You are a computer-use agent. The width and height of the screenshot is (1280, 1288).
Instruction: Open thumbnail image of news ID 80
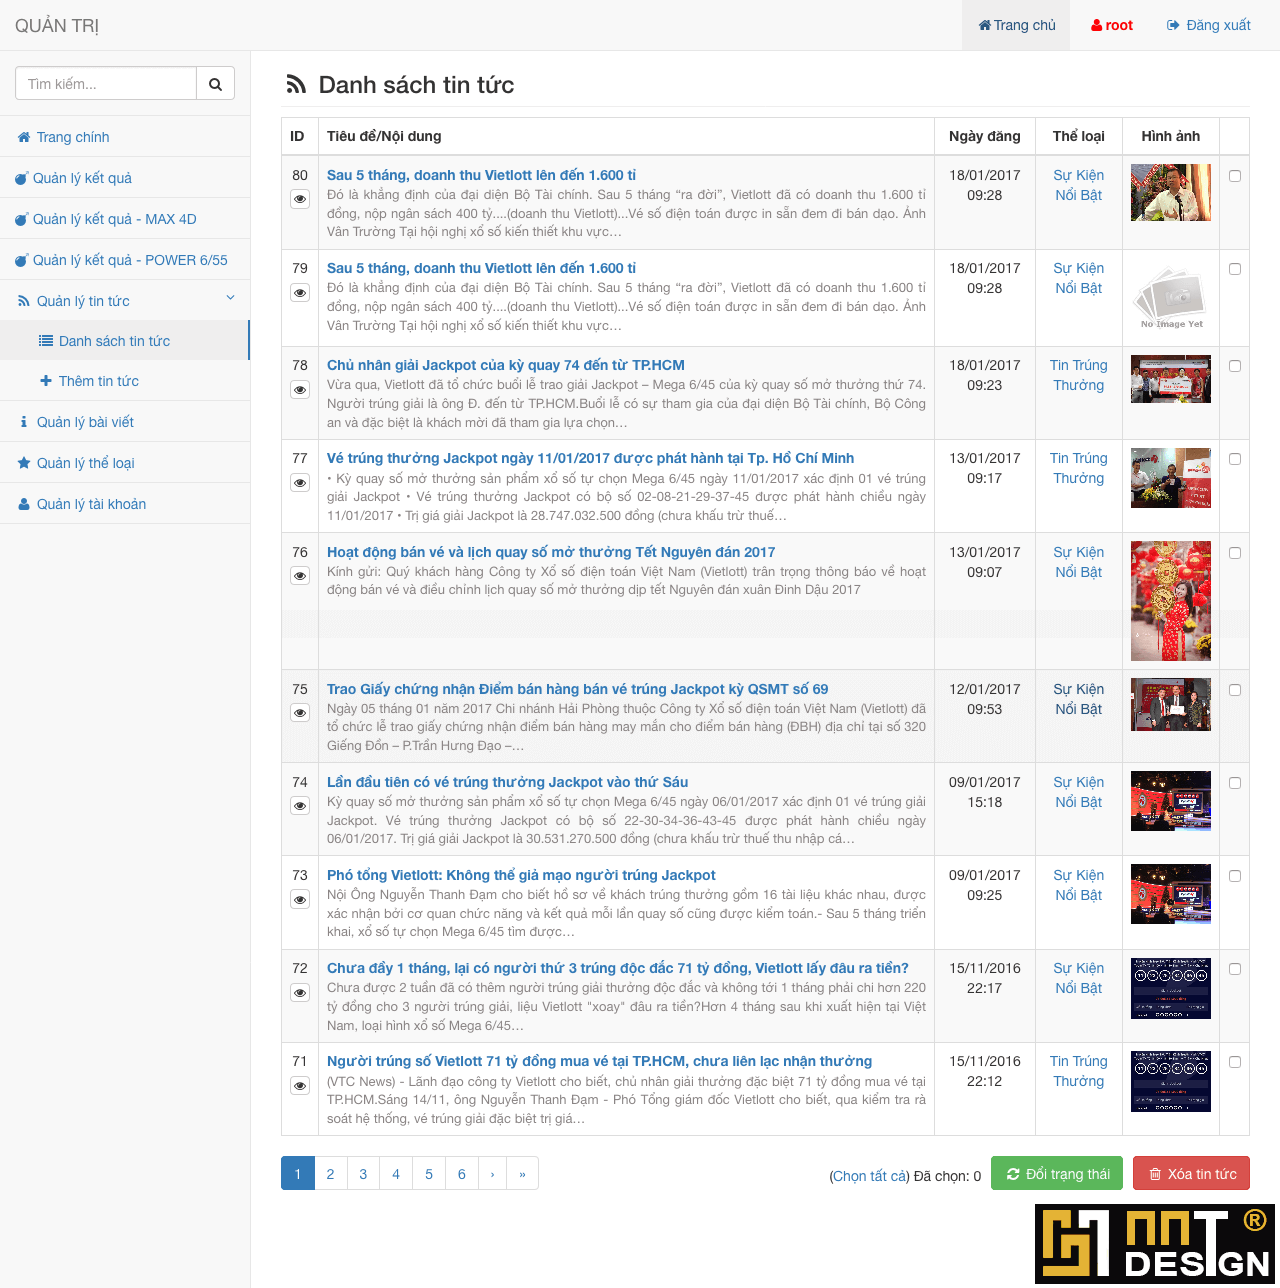[x=1171, y=192]
